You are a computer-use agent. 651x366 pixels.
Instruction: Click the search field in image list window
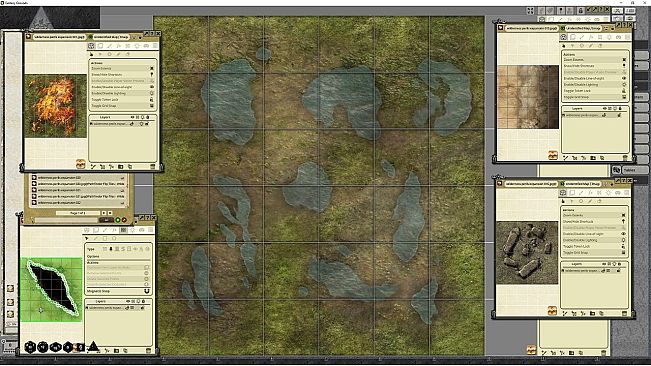click(66, 220)
